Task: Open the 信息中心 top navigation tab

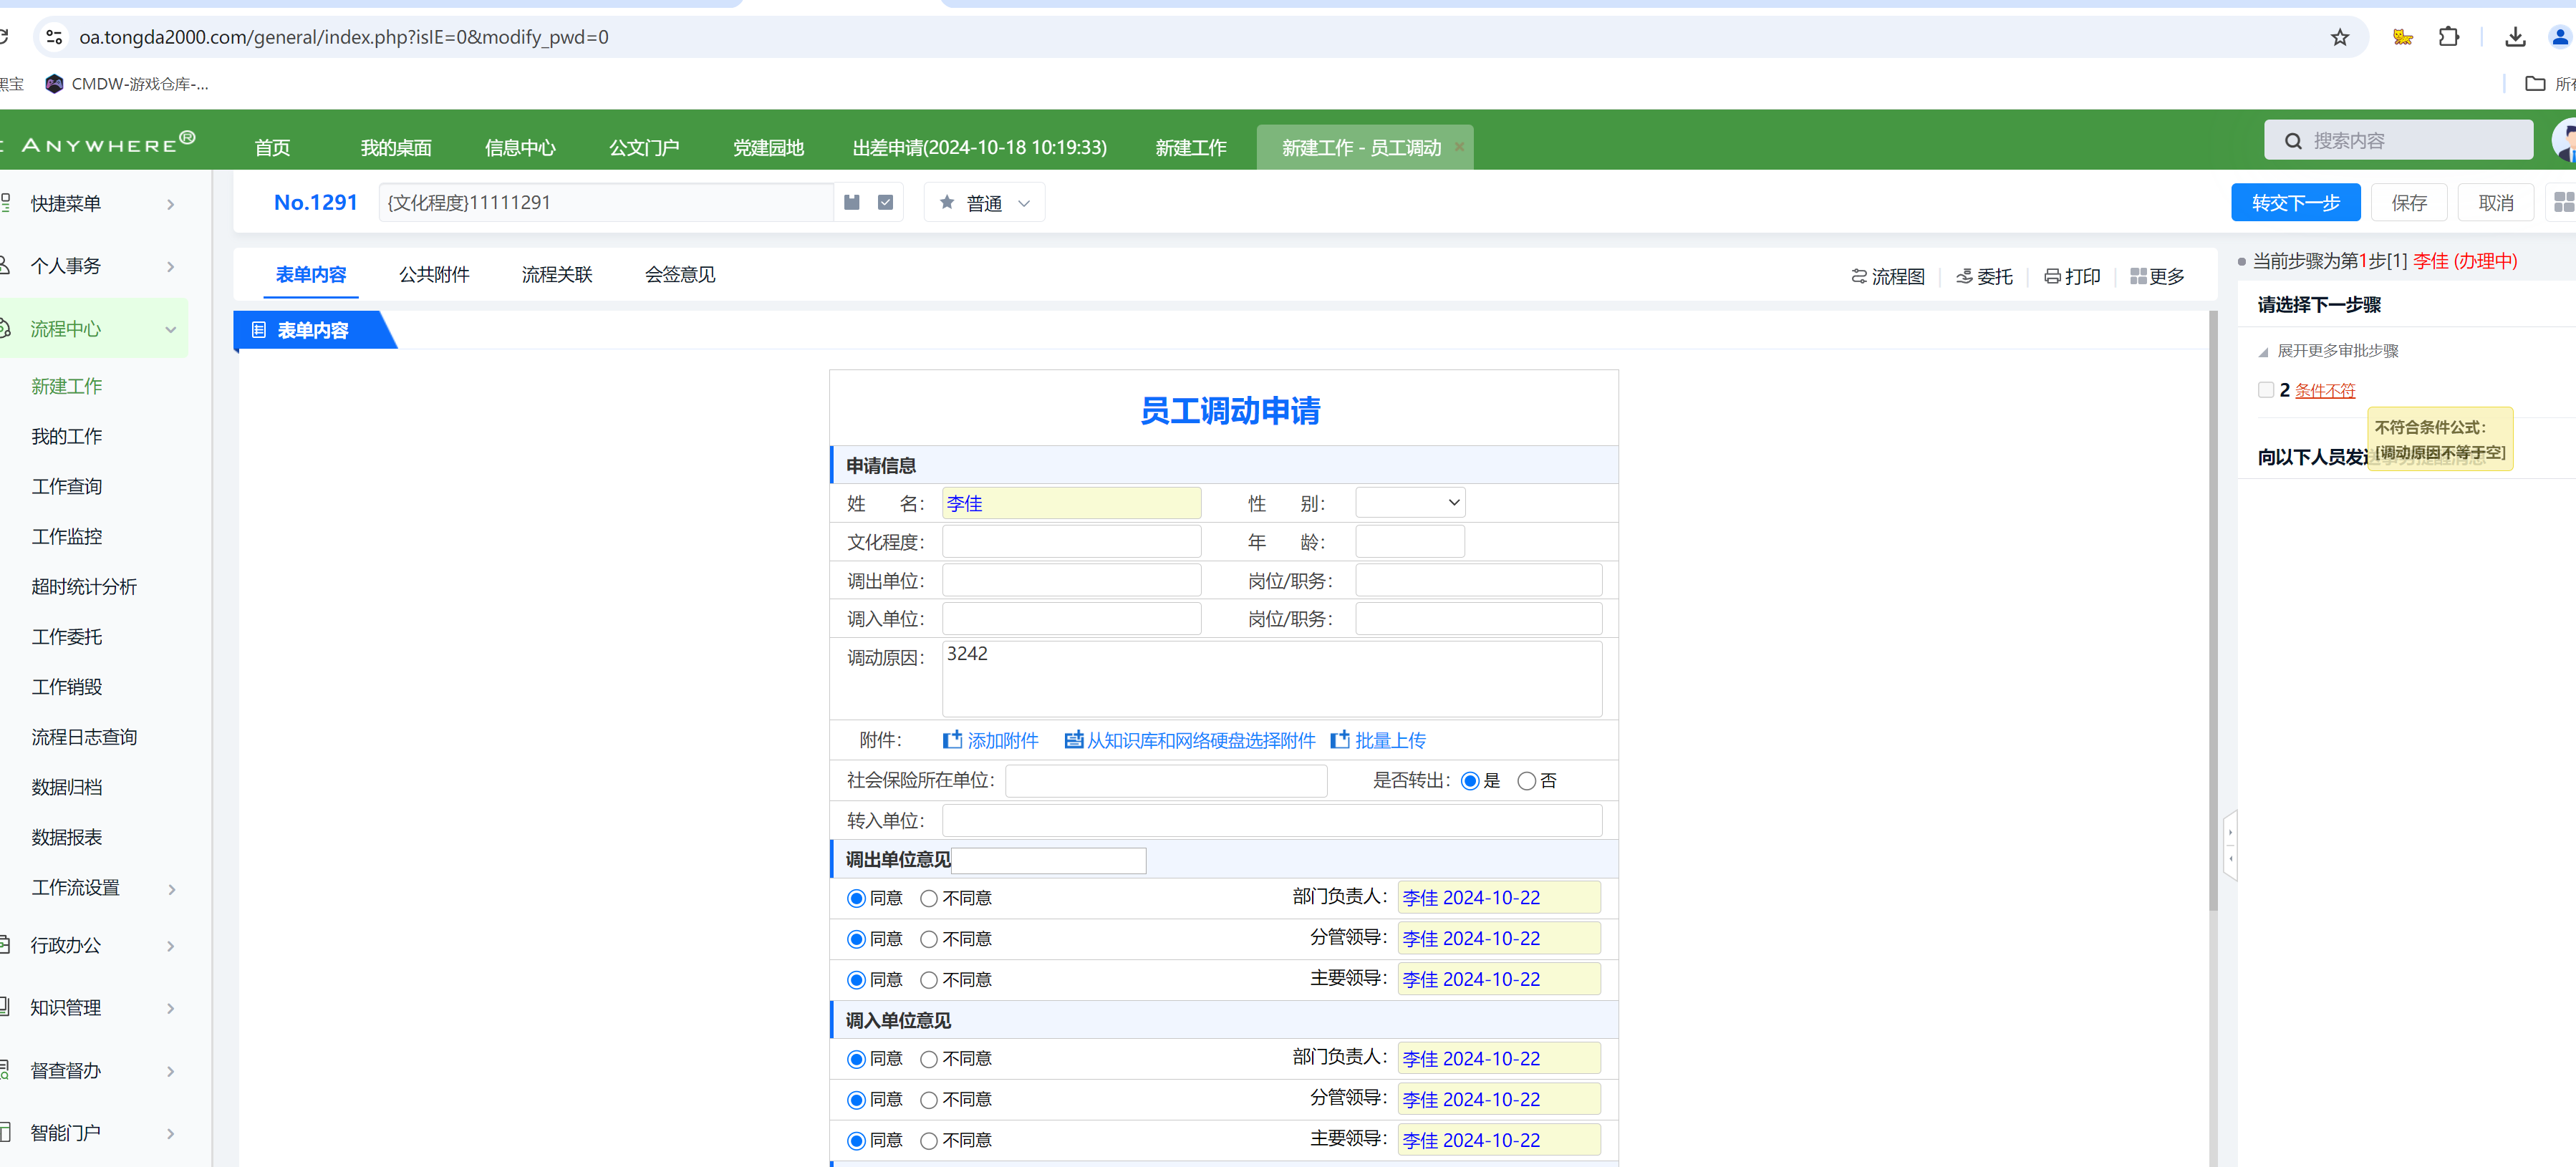Action: coord(520,148)
